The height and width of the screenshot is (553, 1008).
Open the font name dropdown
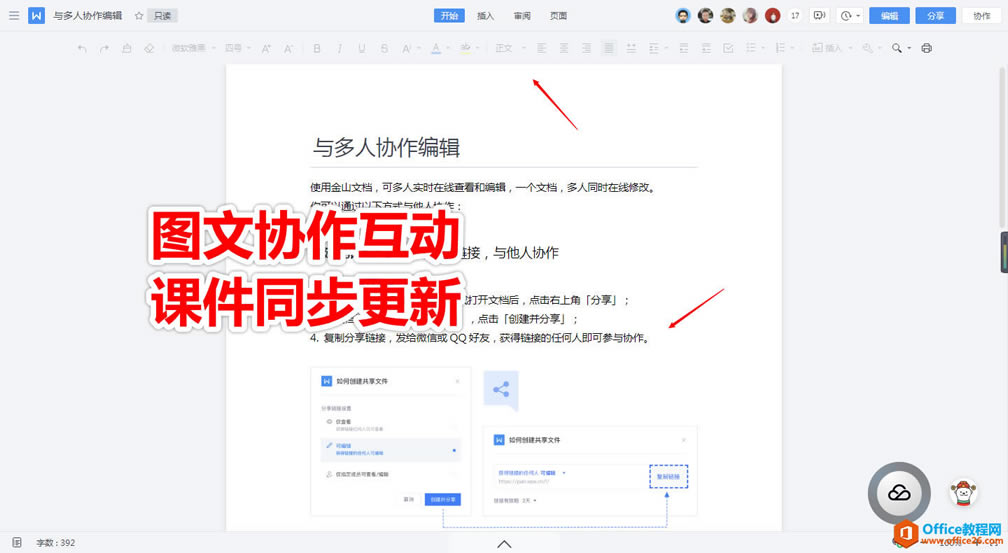192,48
